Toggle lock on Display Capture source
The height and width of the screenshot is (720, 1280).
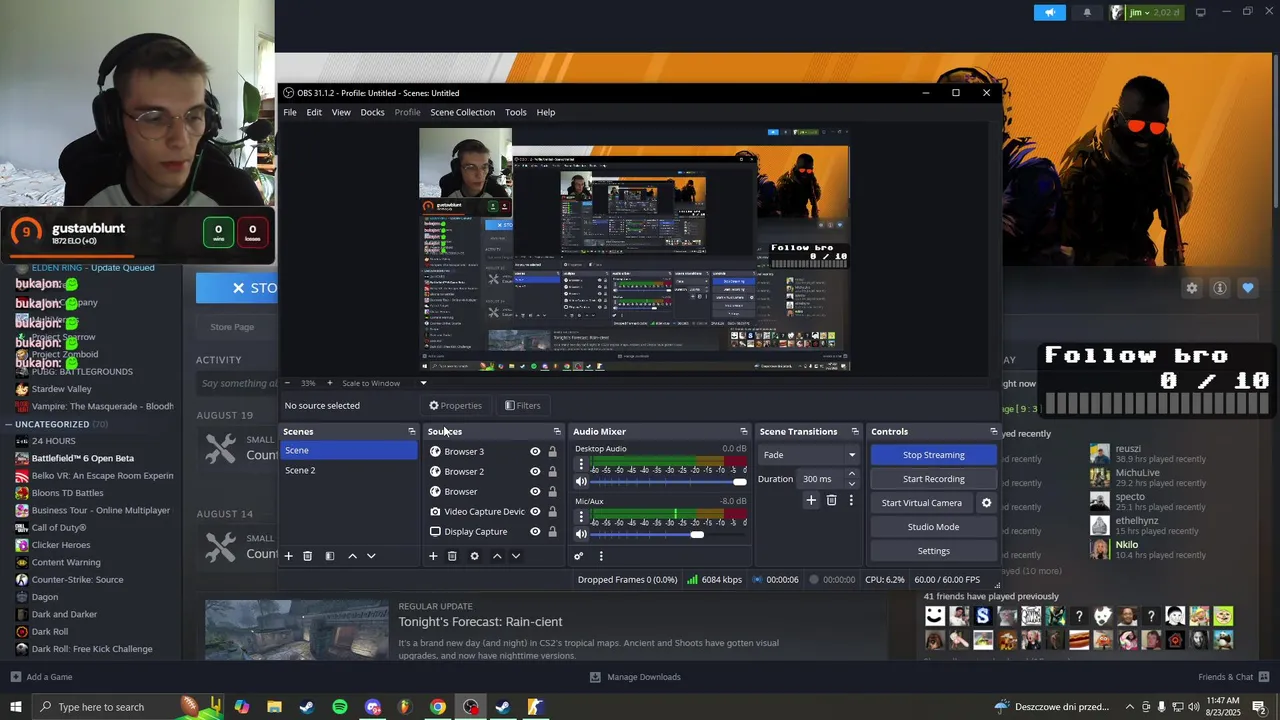(x=552, y=532)
